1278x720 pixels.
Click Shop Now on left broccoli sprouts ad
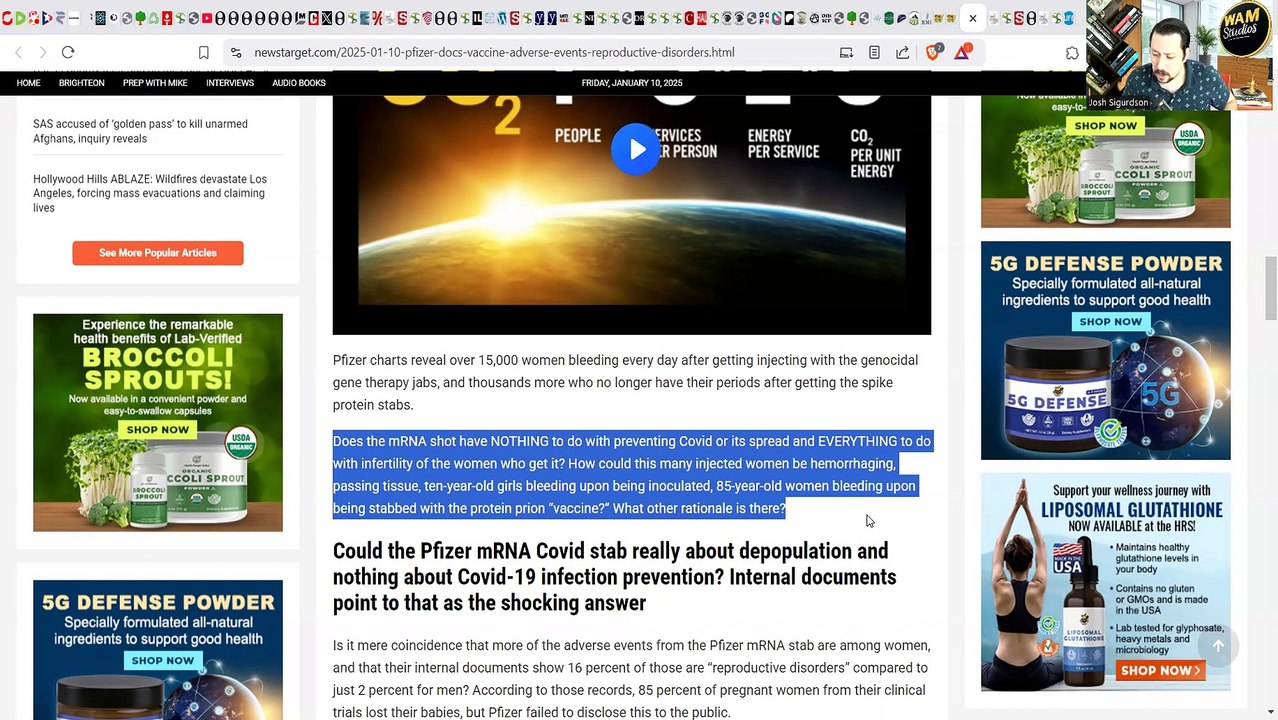tap(157, 429)
